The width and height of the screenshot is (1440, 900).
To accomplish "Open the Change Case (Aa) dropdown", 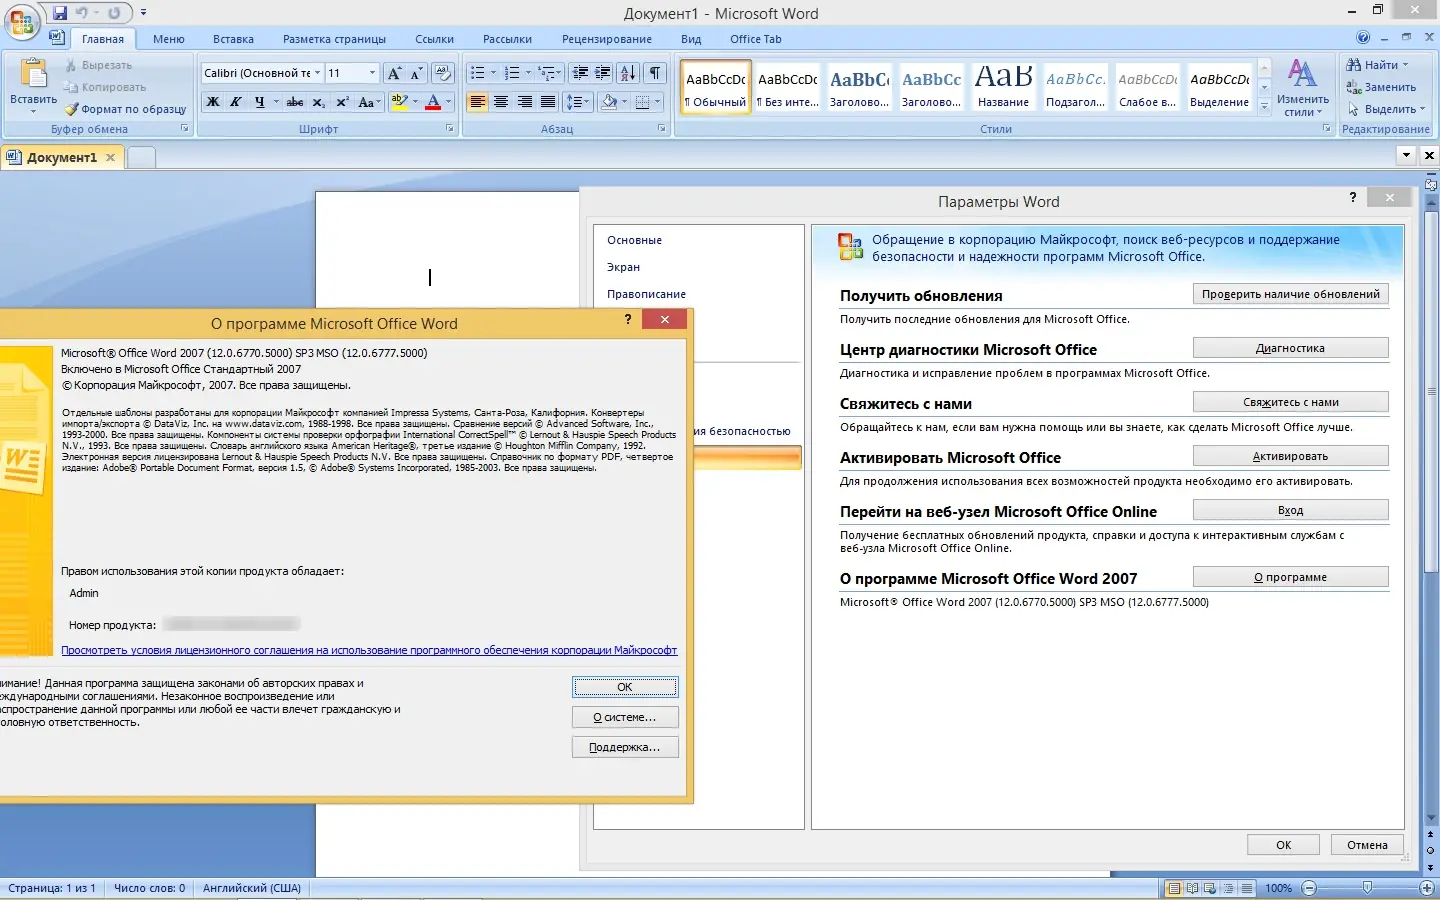I will 368,102.
